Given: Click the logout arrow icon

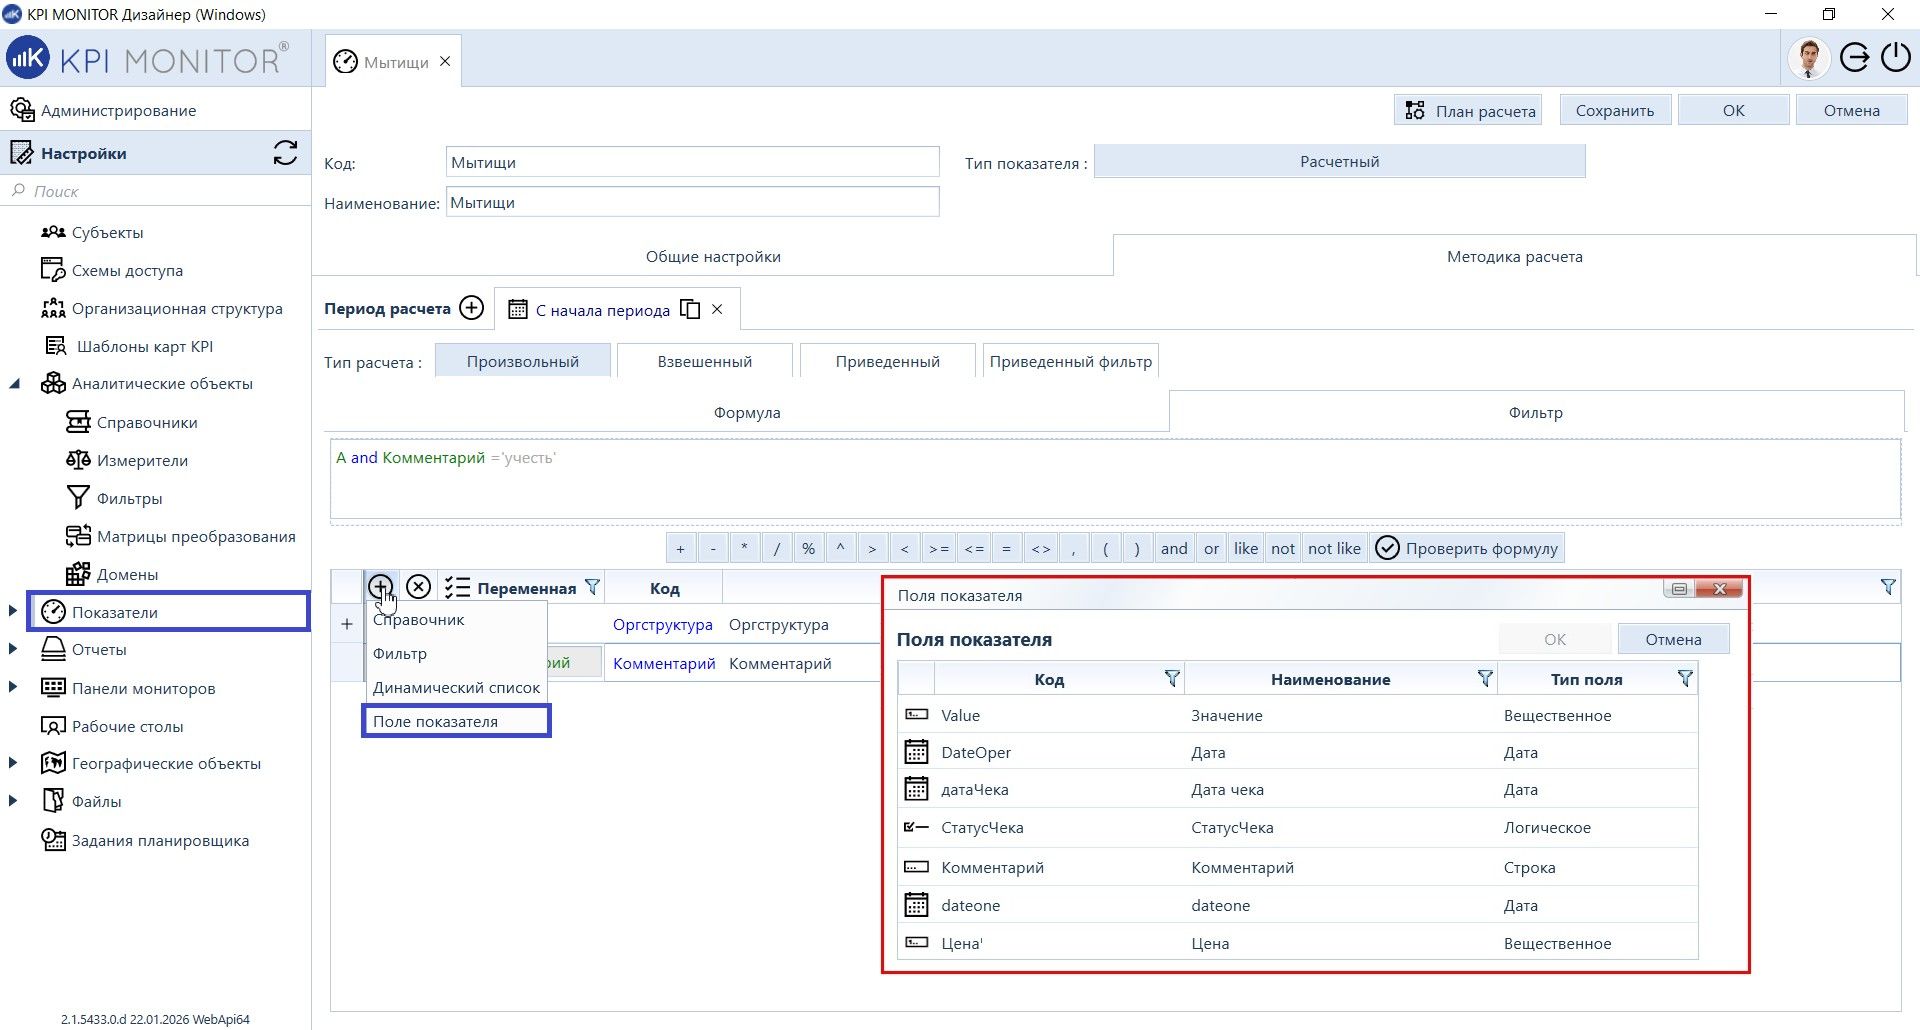Looking at the screenshot, I should [x=1855, y=58].
